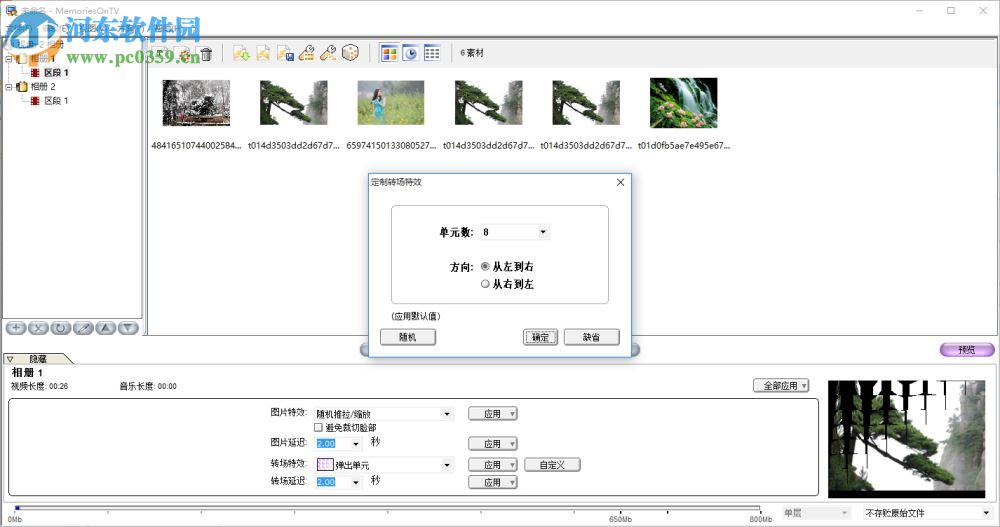This screenshot has height=527, width=1000.
Task: Open 应用 dropdown beside 转场延迟
Action: click(492, 482)
